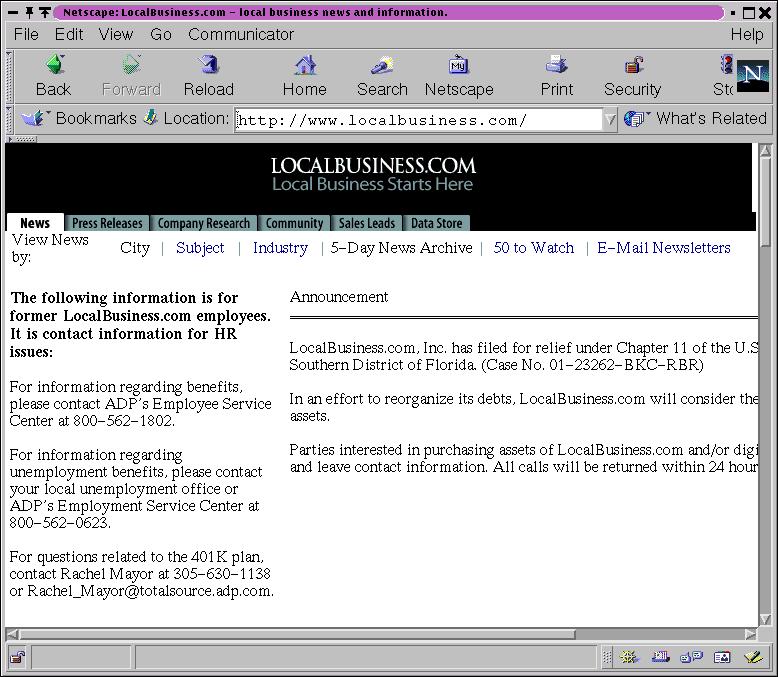Click the Rachel_Mayor@totalsource.adp.com email text
Image resolution: width=778 pixels, height=677 pixels.
point(150,591)
